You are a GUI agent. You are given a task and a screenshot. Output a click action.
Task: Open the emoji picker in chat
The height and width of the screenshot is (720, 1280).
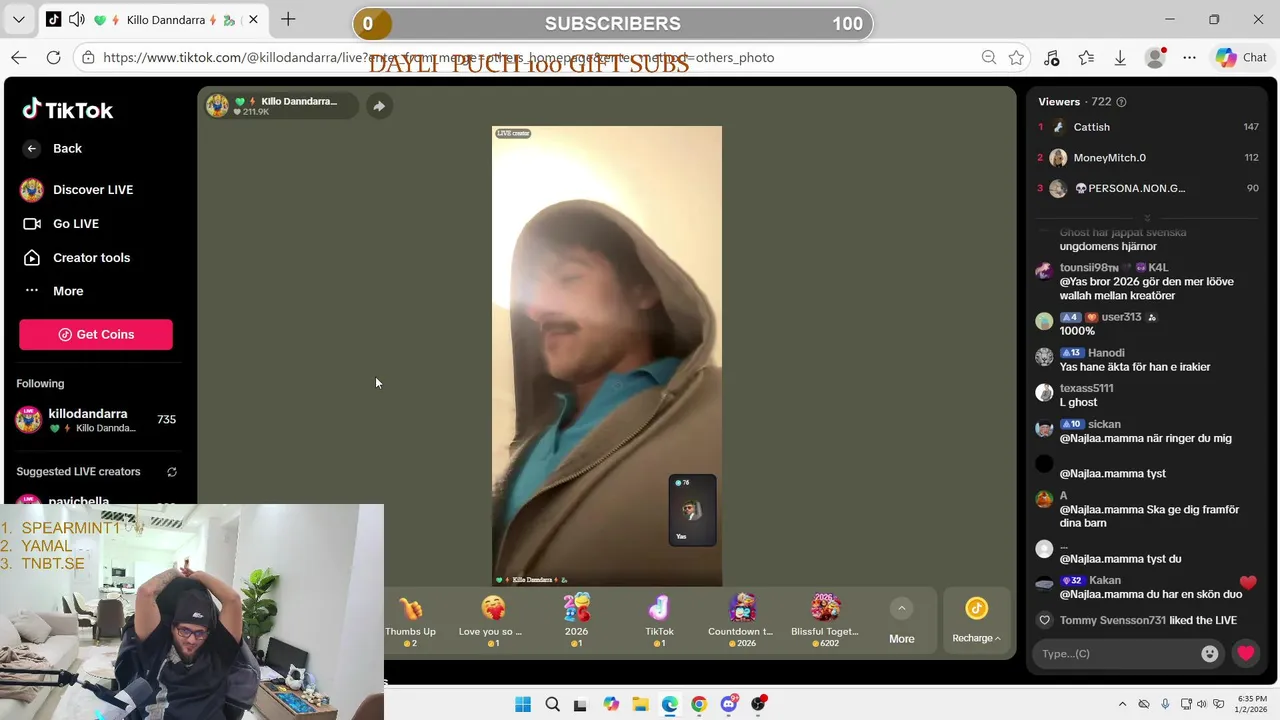click(x=1210, y=654)
